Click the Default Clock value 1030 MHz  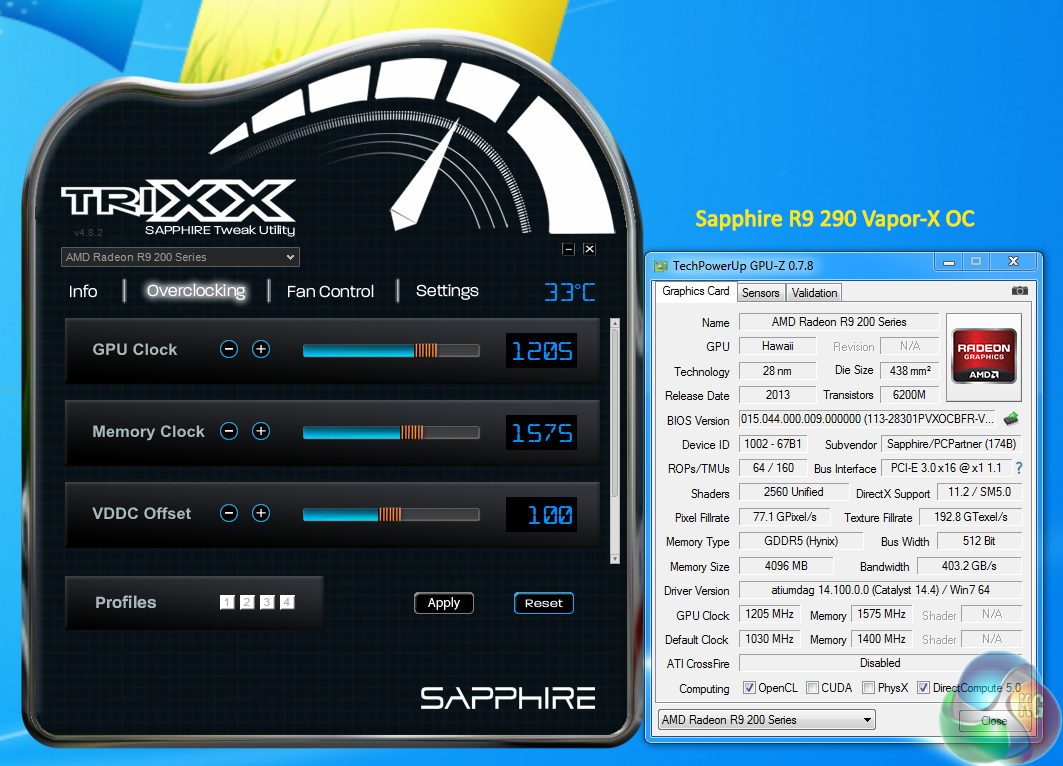(x=769, y=639)
